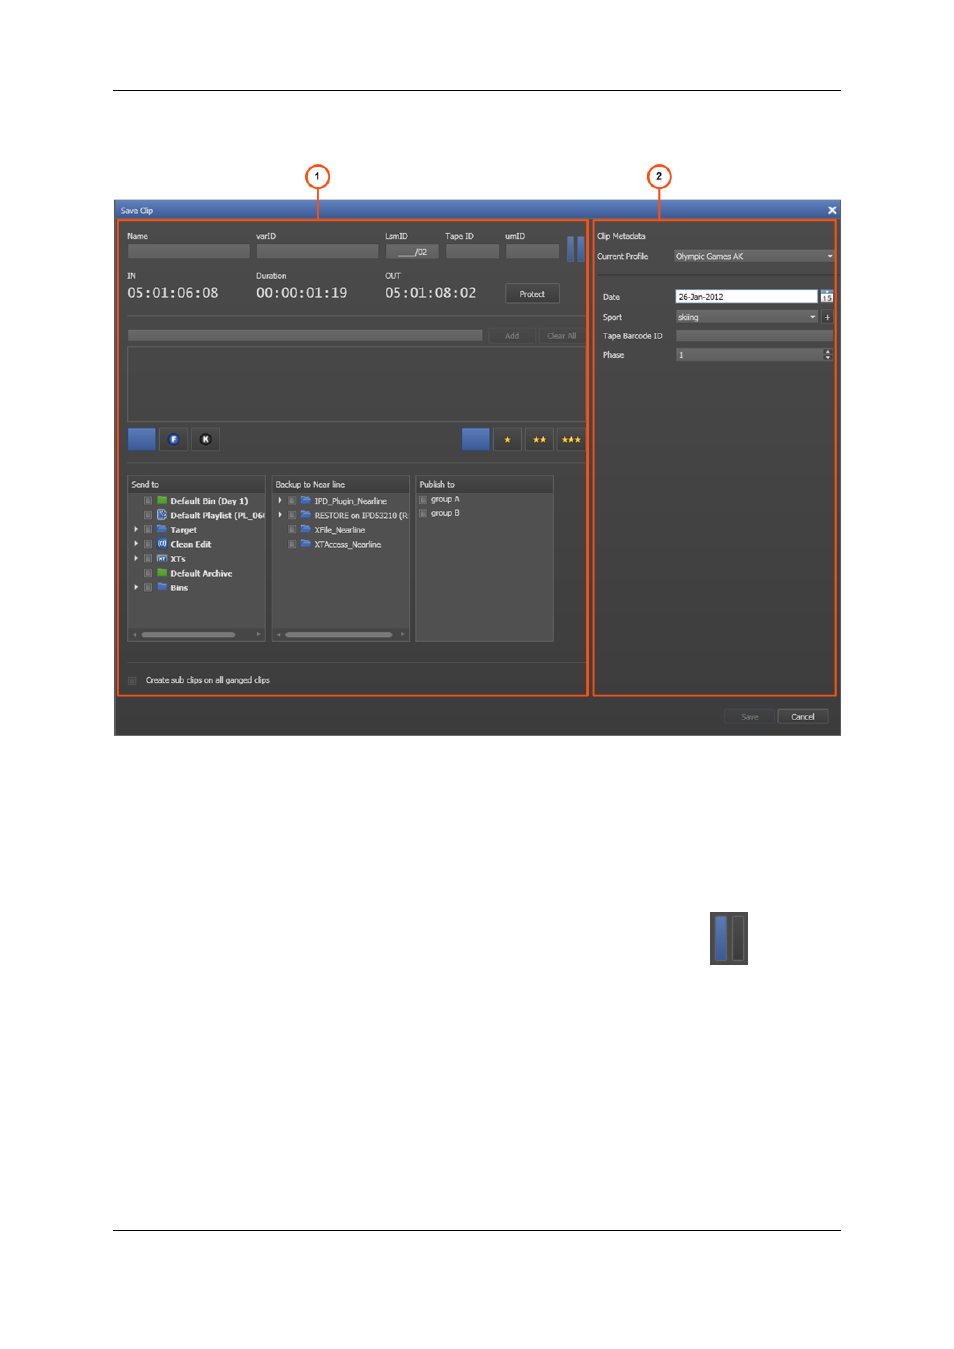Click the Default Bin green folder icon

[x=162, y=501]
